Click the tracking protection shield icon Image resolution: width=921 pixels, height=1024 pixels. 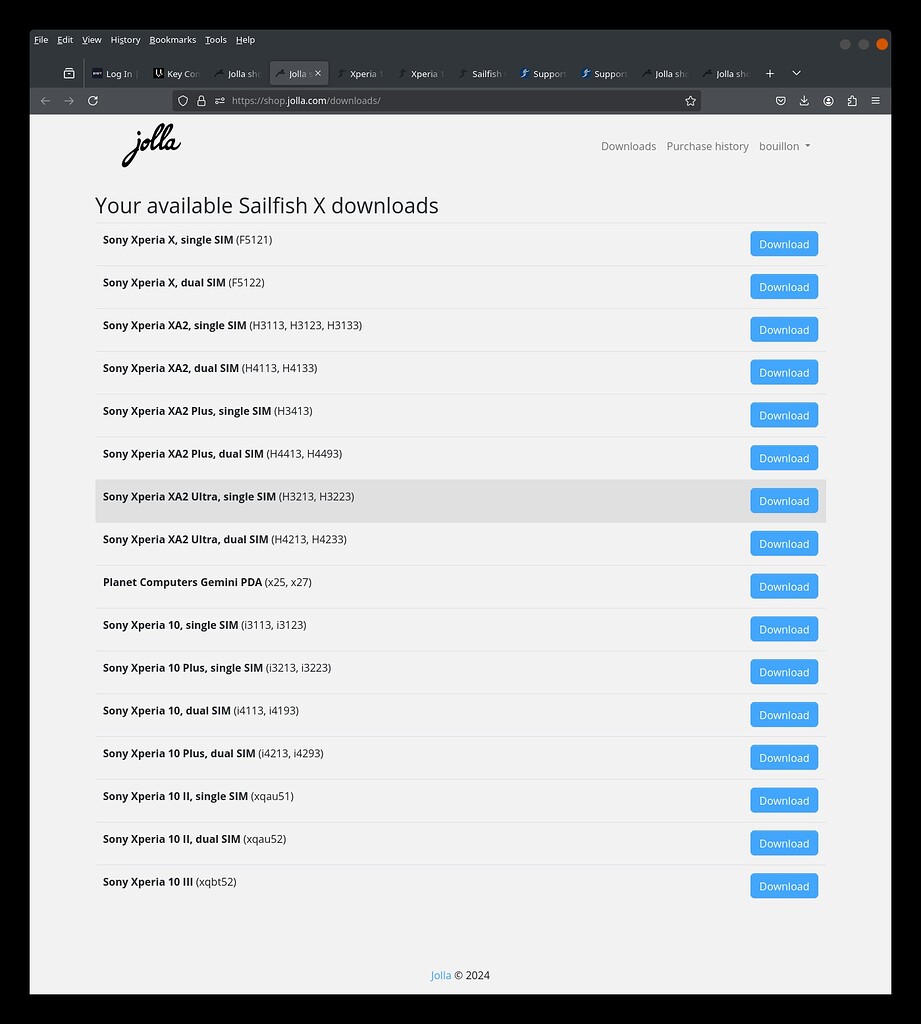click(182, 100)
